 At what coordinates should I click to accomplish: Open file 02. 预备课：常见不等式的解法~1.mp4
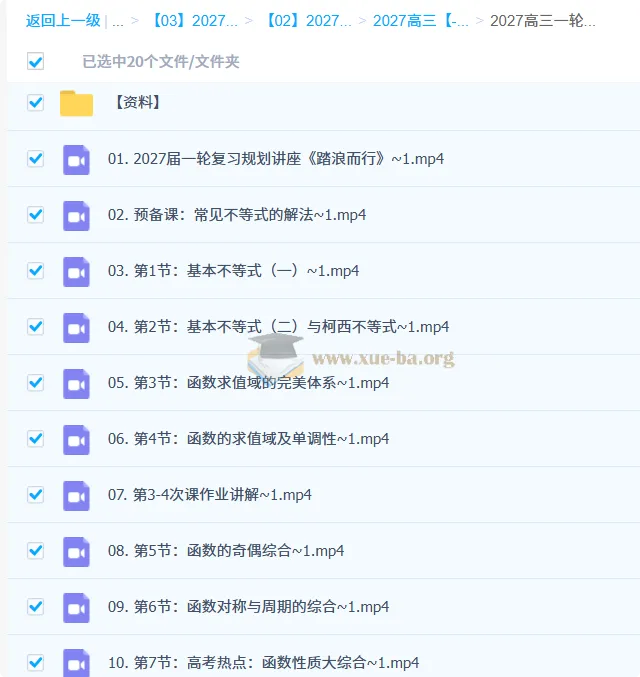(237, 215)
